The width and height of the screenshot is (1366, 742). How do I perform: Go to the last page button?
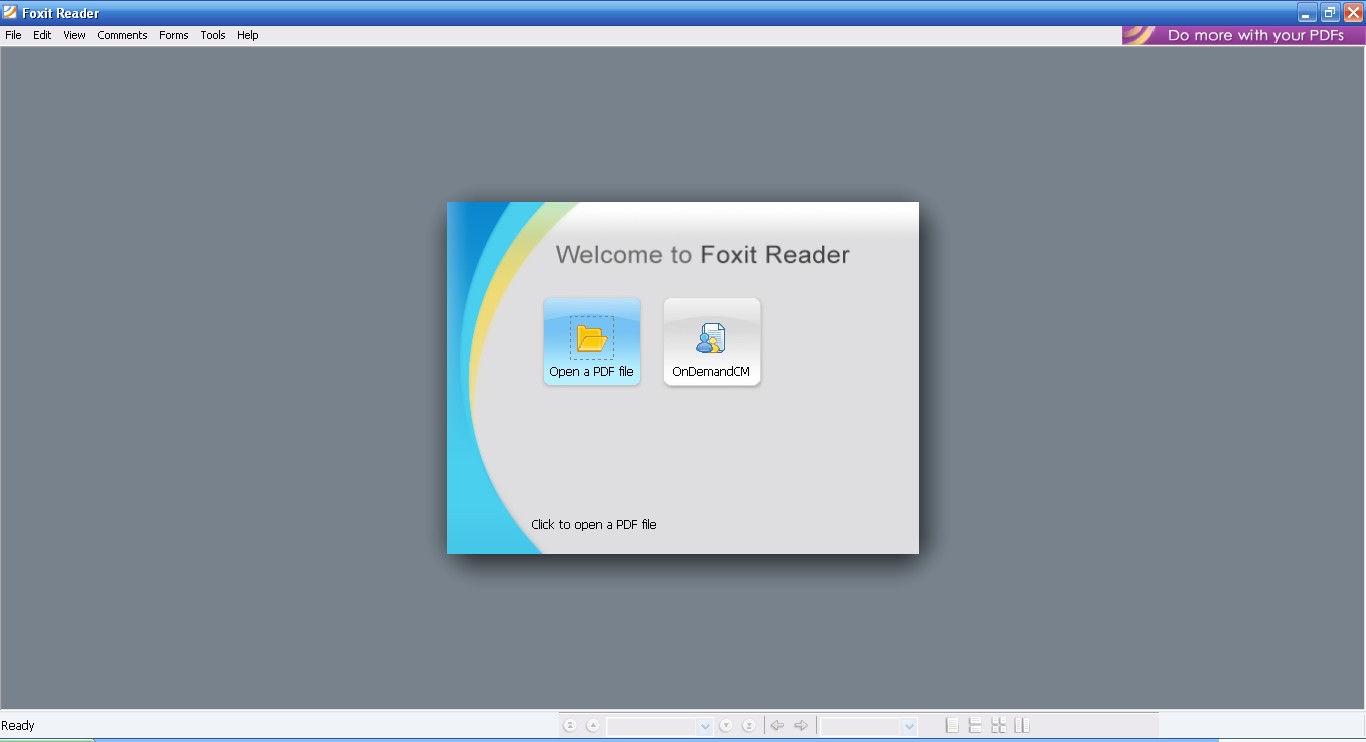click(748, 726)
